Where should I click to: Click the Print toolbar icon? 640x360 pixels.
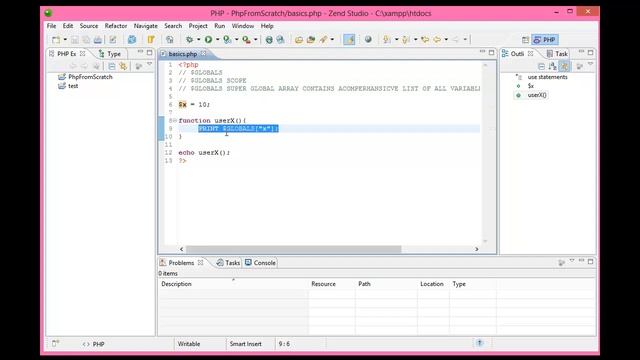(x=98, y=40)
